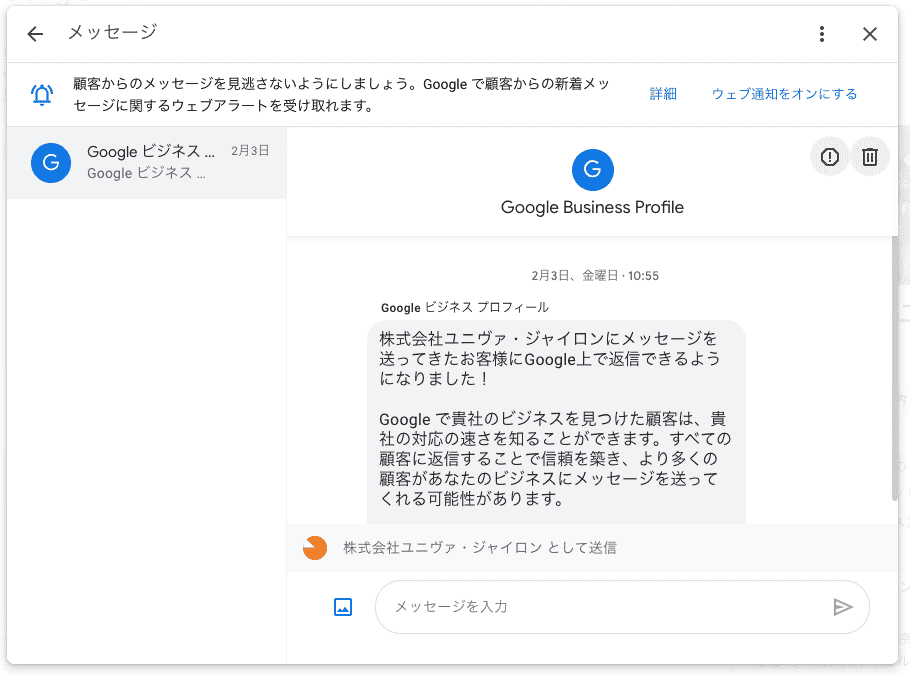The width and height of the screenshot is (910, 675).
Task: Click the G avatar in conversation list
Action: coord(51,162)
